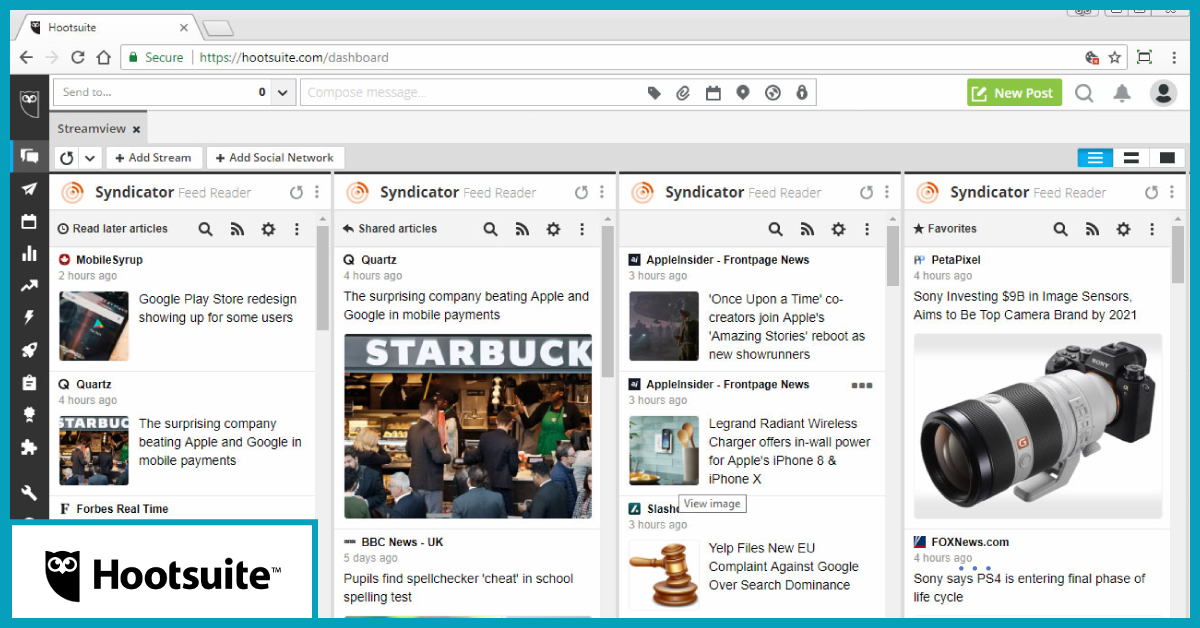Open stream settings gear in Shared articles
Screen dimensions: 1200x628
click(x=553, y=229)
